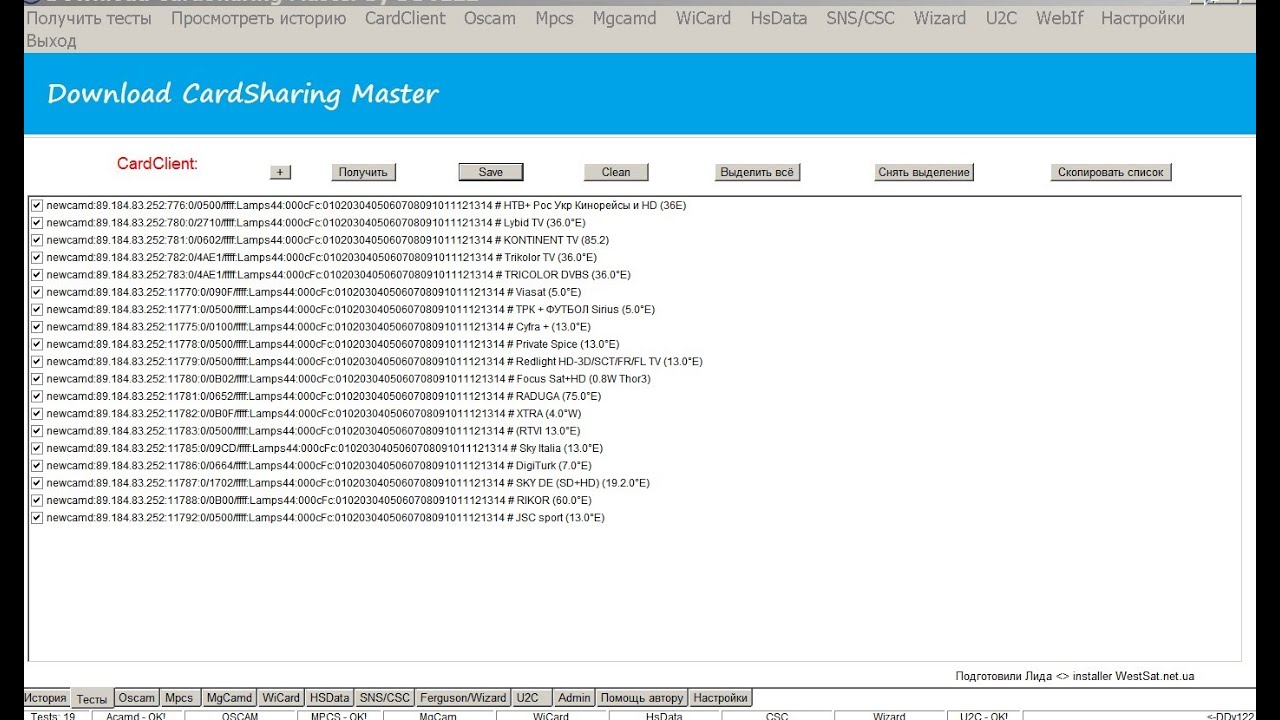Switch to the Oscam bottom tab
This screenshot has width=1280, height=720.
[x=138, y=698]
